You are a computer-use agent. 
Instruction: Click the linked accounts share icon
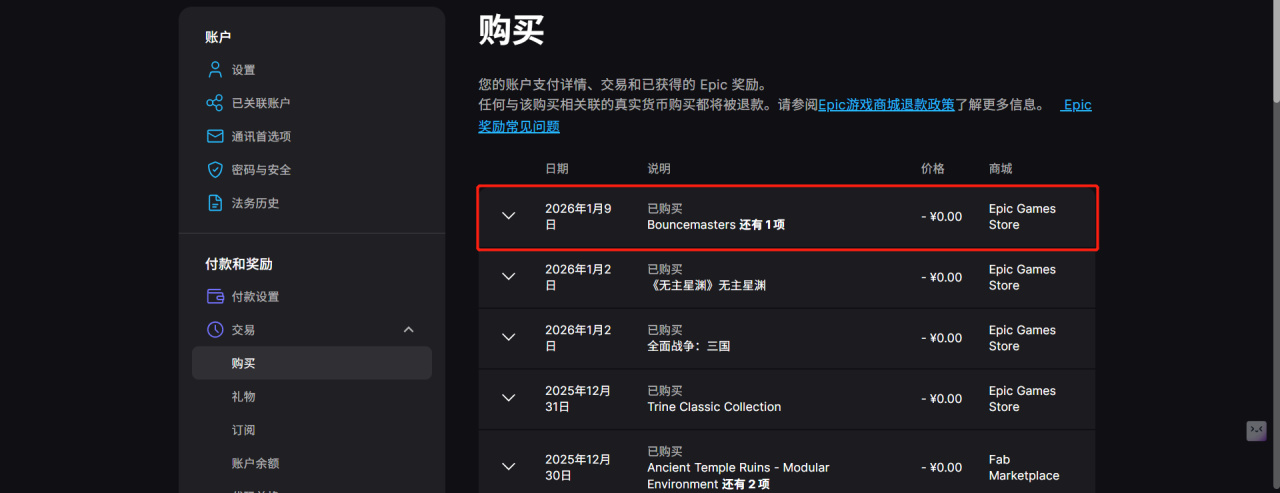tap(215, 103)
